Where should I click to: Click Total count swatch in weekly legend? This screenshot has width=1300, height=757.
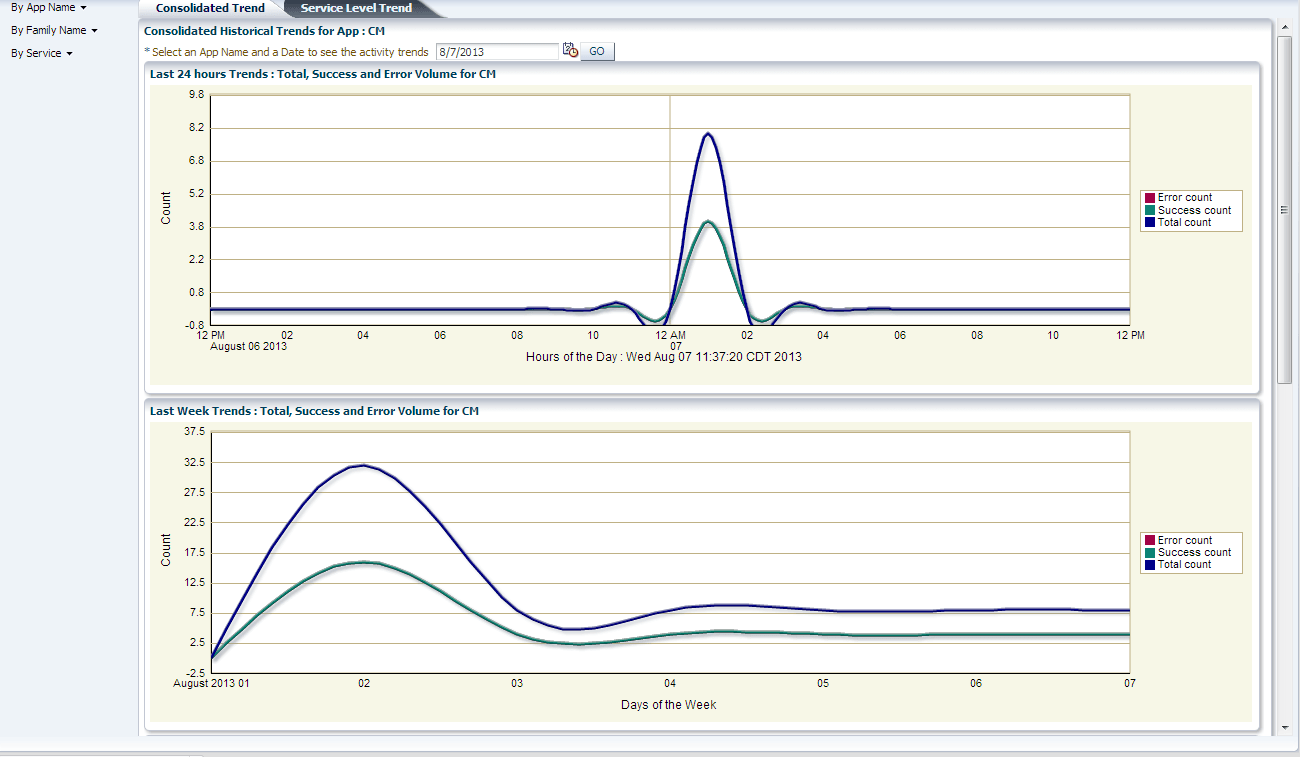1150,564
